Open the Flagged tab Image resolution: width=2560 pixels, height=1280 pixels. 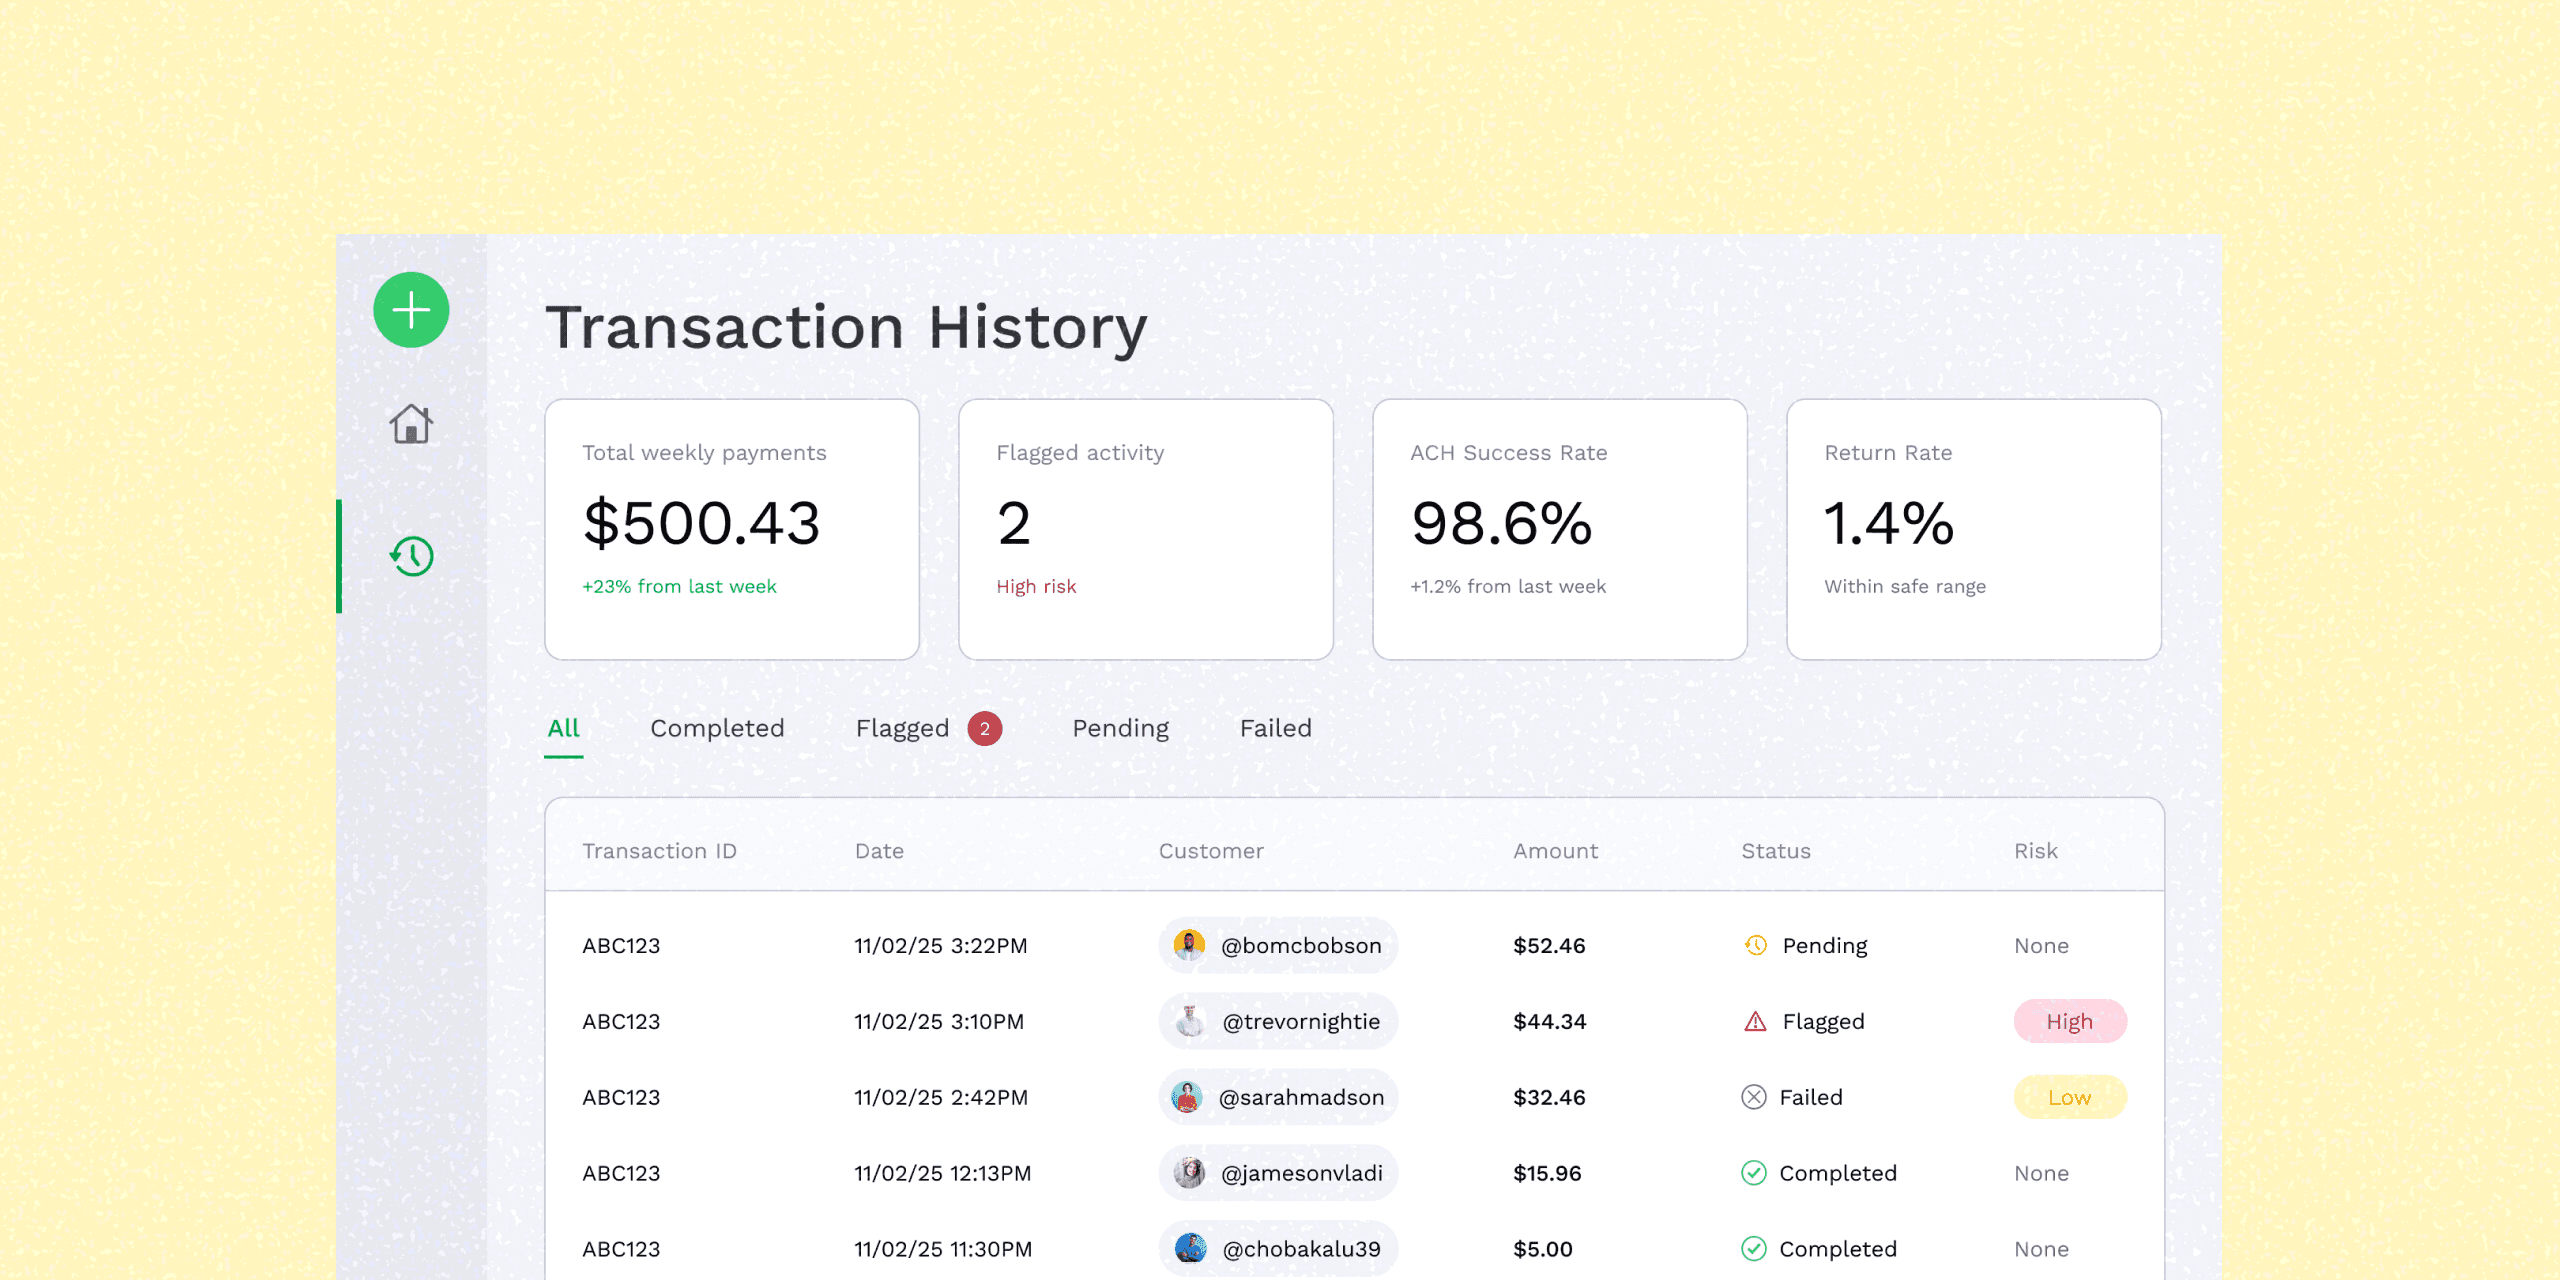tap(902, 729)
